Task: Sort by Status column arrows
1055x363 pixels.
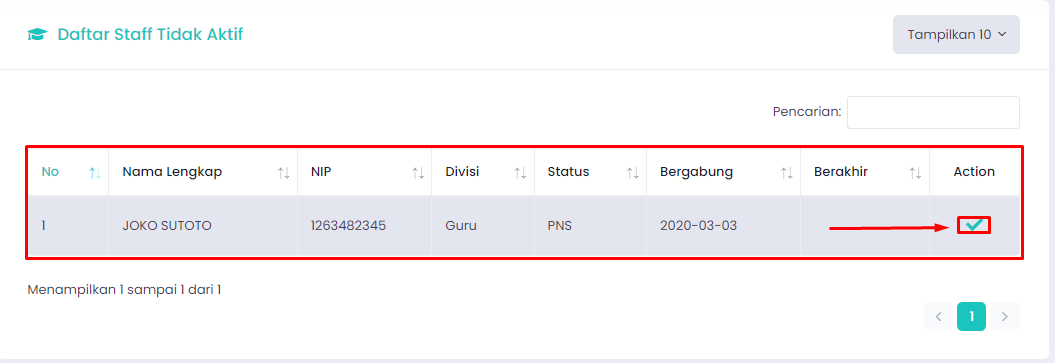Action: tap(632, 173)
